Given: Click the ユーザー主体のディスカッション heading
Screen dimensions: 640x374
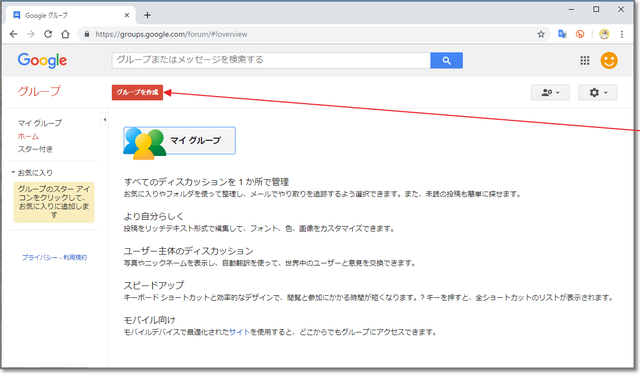Looking at the screenshot, I should (x=189, y=251).
